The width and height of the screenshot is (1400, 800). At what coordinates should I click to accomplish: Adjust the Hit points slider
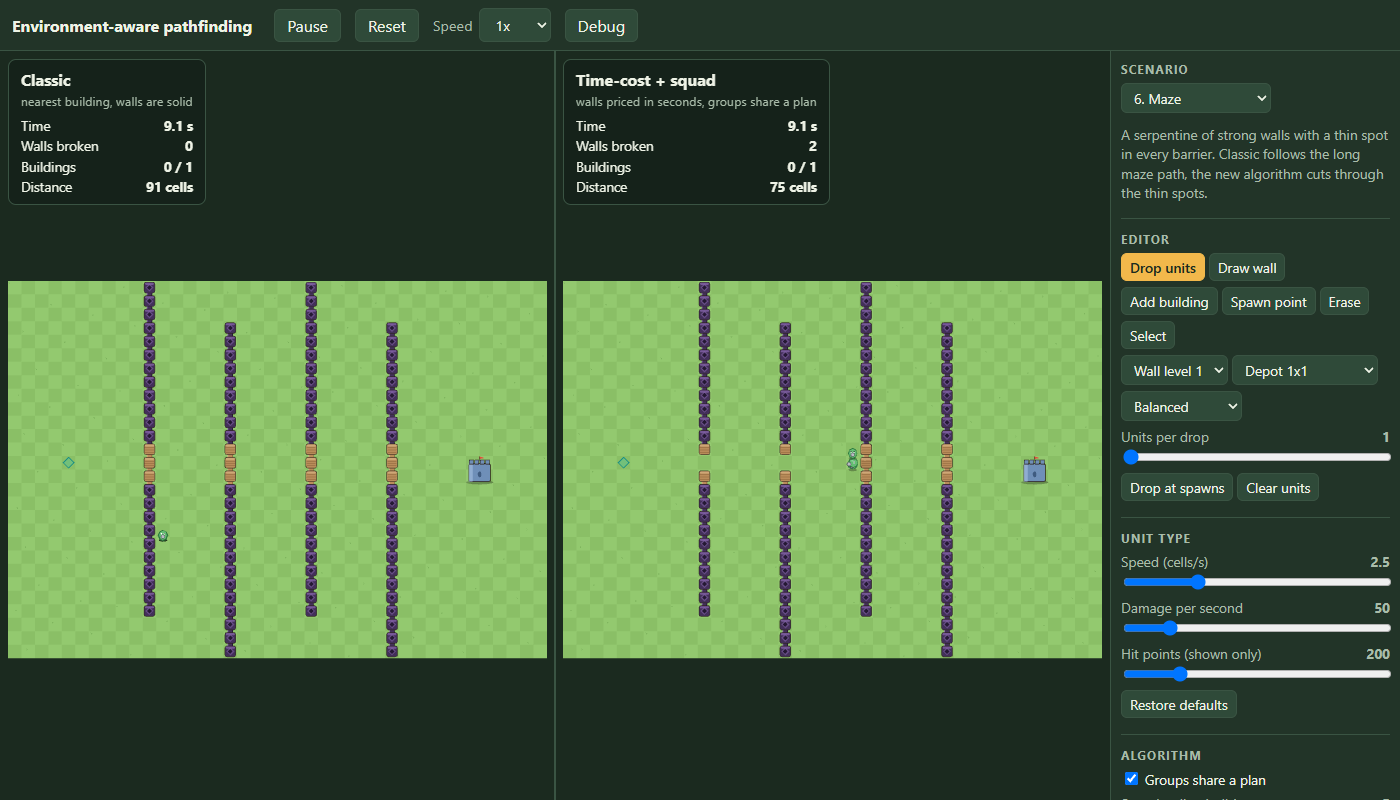click(x=1256, y=674)
